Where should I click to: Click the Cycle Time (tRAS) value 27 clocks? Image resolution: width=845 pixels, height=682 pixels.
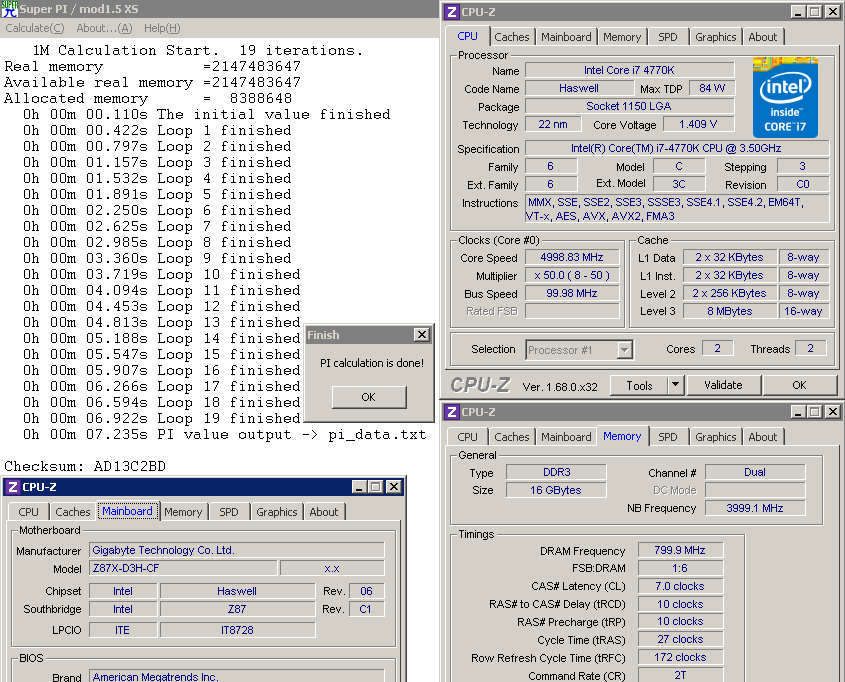pyautogui.click(x=680, y=639)
